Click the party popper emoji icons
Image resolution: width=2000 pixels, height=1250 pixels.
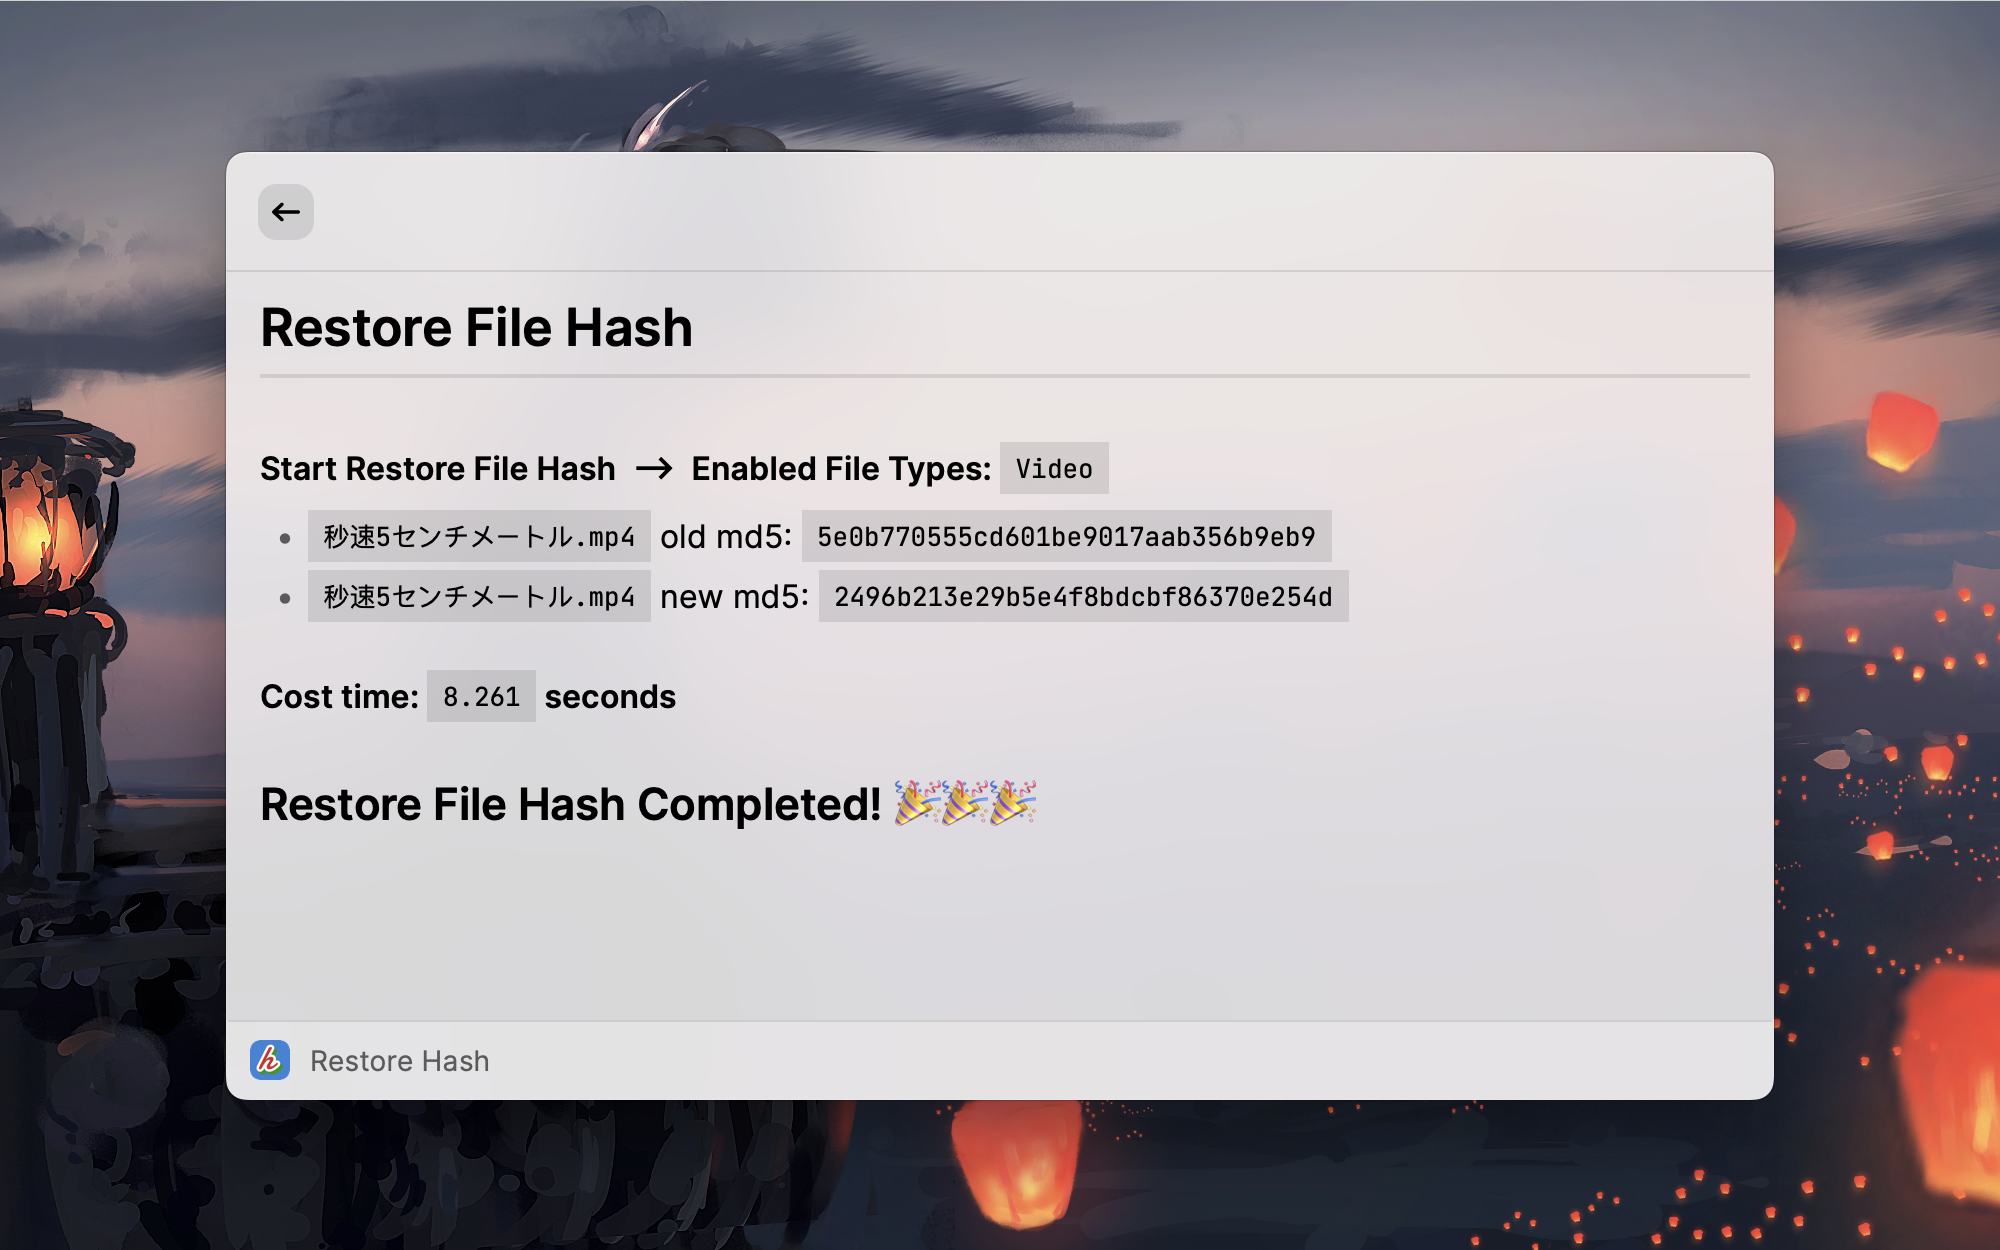(x=964, y=803)
